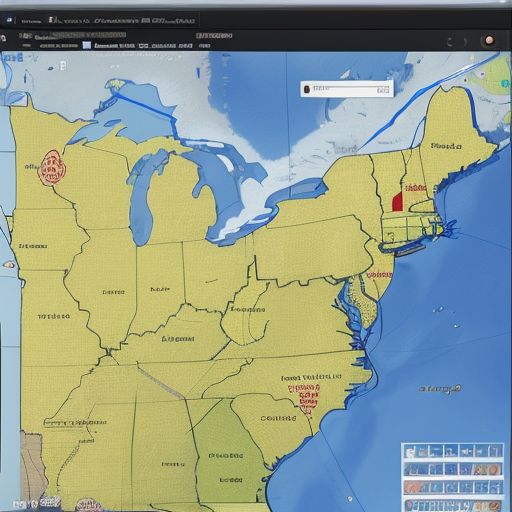This screenshot has width=512, height=512.
Task: Click the last icon in the legend's third row
Action: (497, 487)
